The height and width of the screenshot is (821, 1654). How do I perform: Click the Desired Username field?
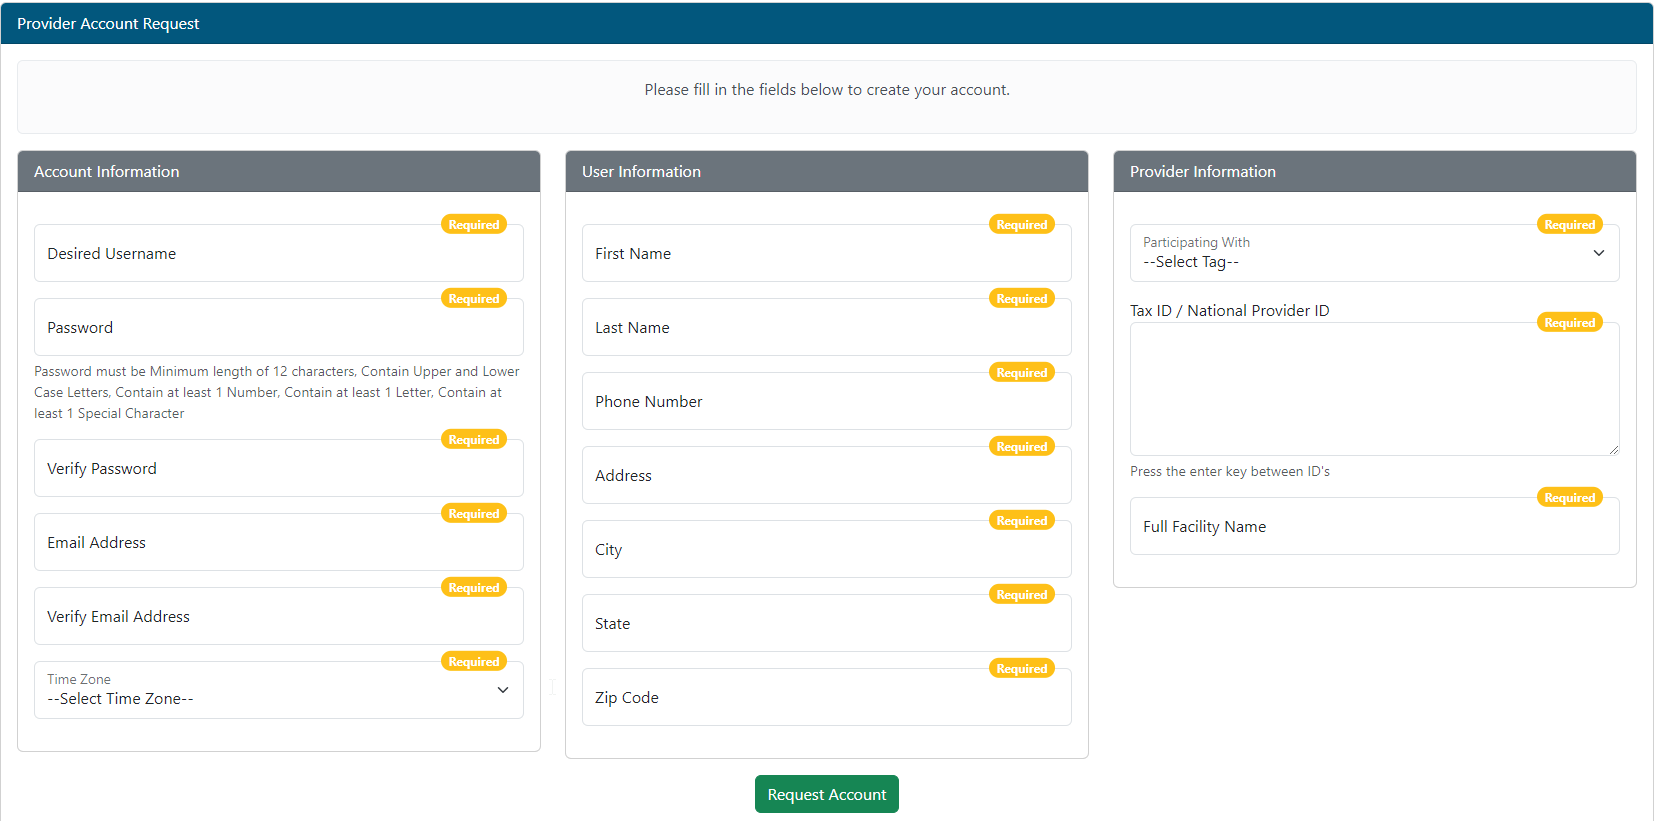[x=279, y=253]
